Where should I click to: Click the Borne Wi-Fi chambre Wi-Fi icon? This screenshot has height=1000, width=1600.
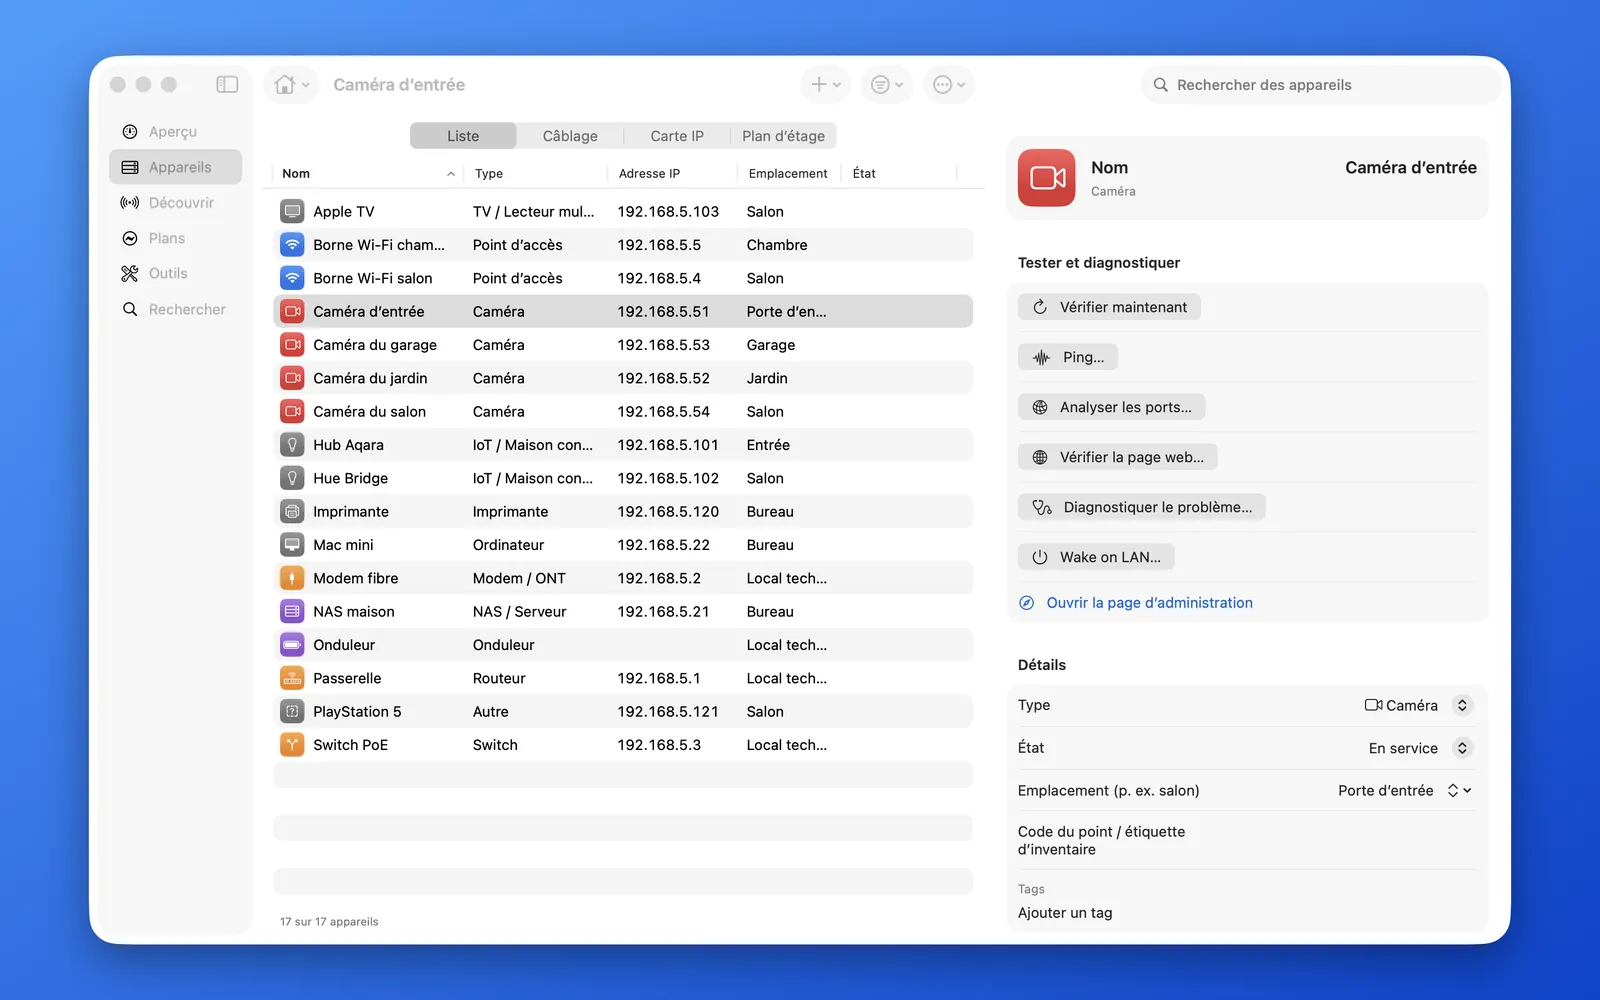(292, 245)
